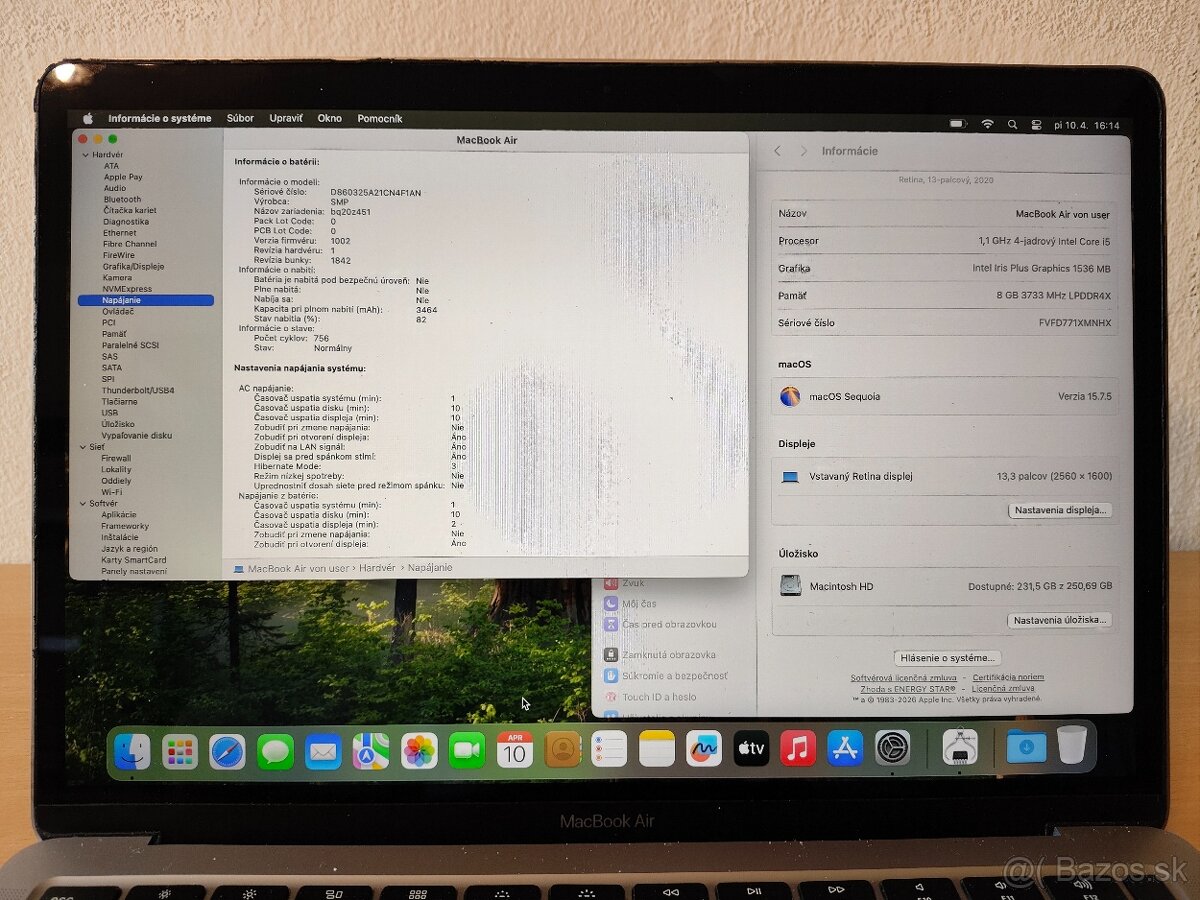Start Apple Music from the Dock
Viewport: 1200px width, 900px height.
coord(798,748)
